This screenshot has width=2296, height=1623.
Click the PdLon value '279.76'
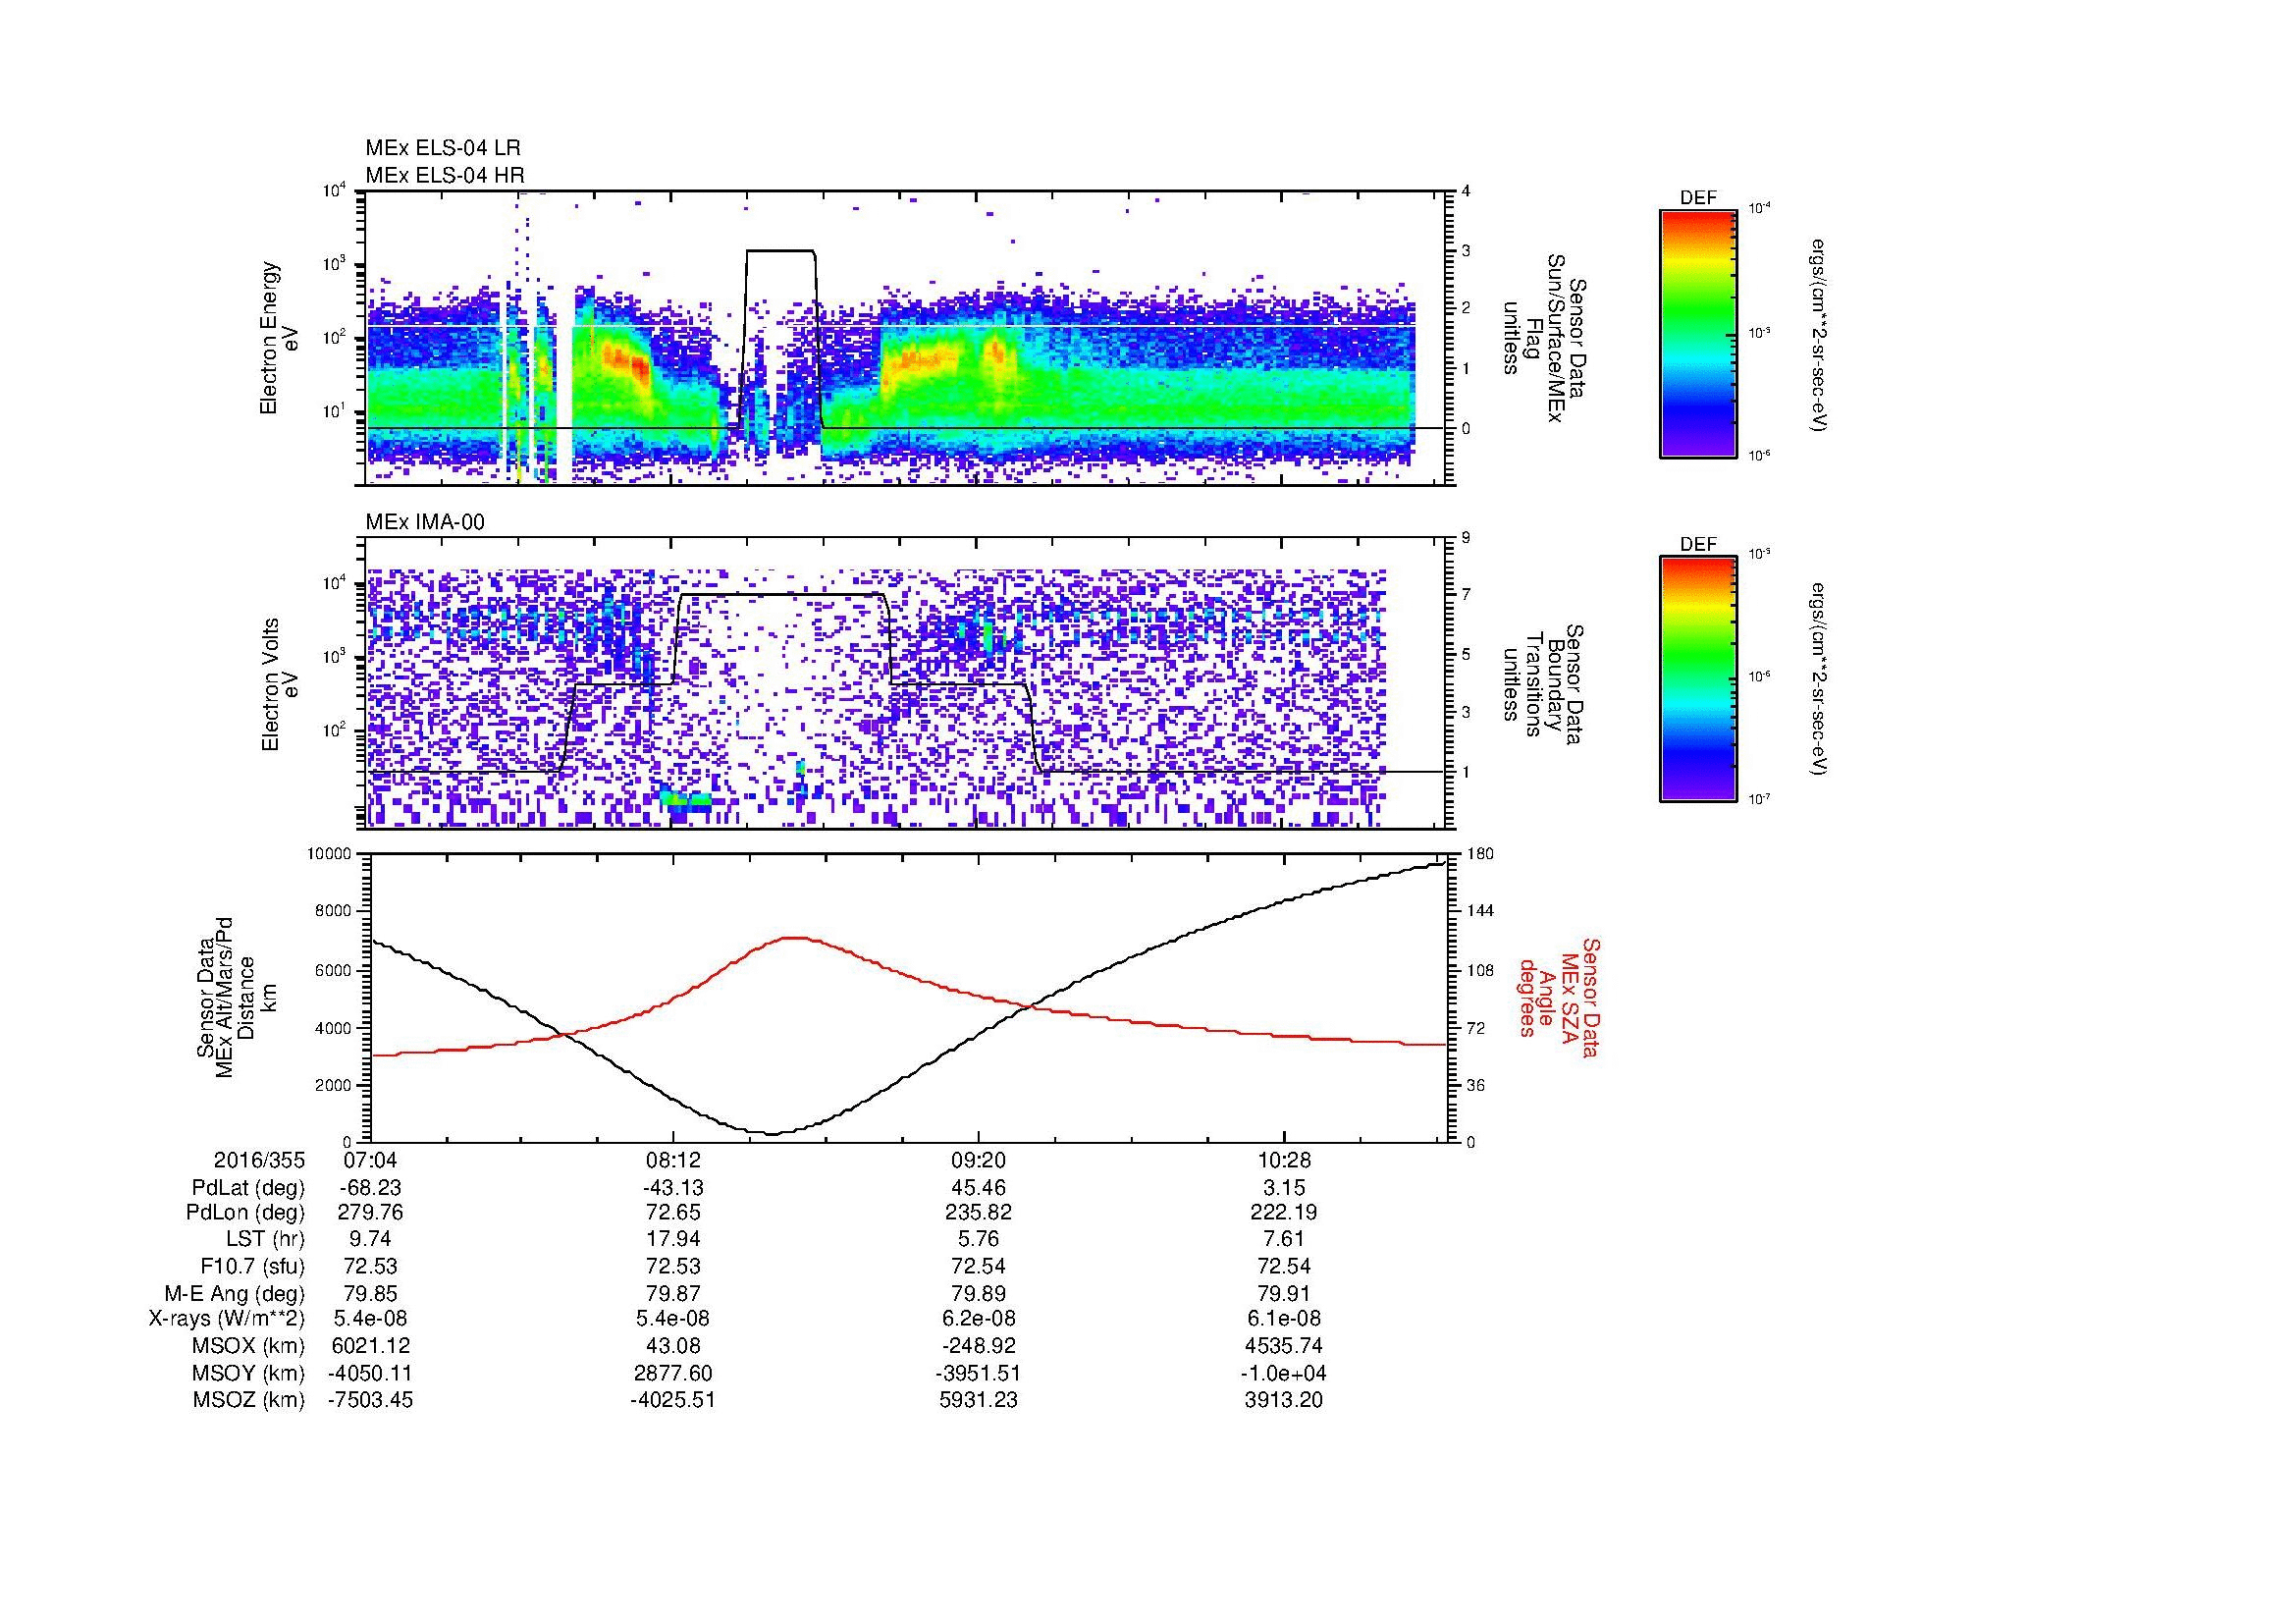click(371, 1213)
